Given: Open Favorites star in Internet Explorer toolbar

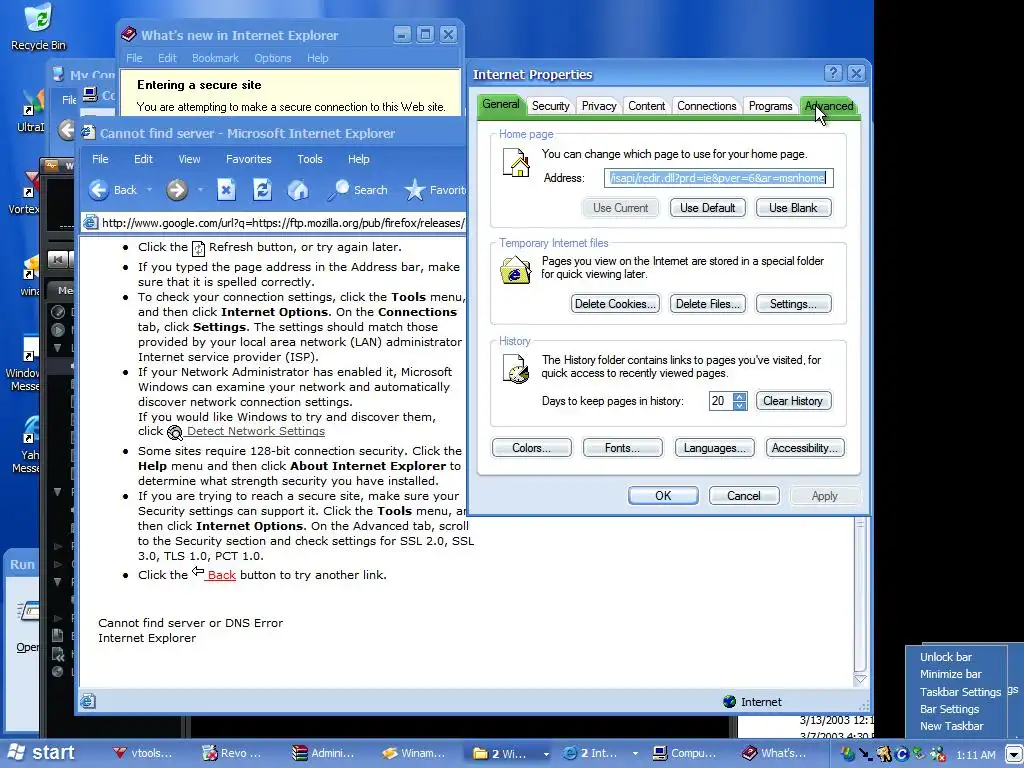Looking at the screenshot, I should coord(415,190).
